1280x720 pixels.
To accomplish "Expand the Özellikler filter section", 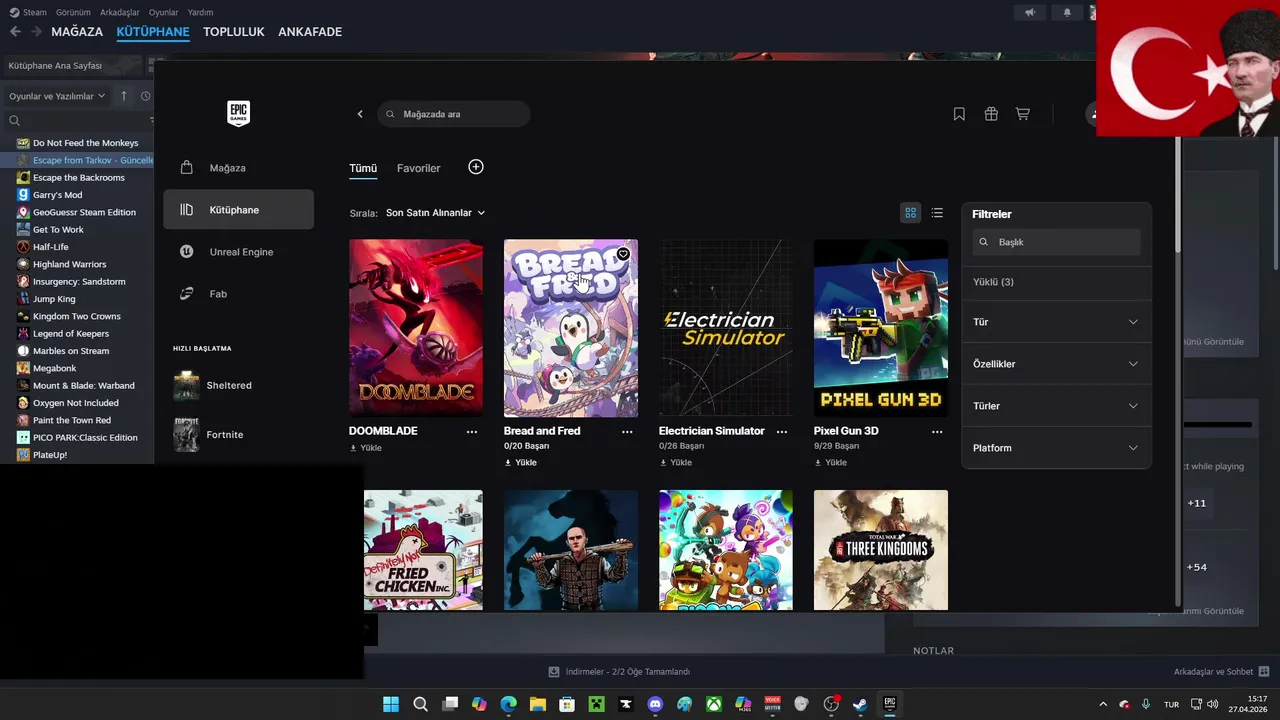I will point(1056,364).
